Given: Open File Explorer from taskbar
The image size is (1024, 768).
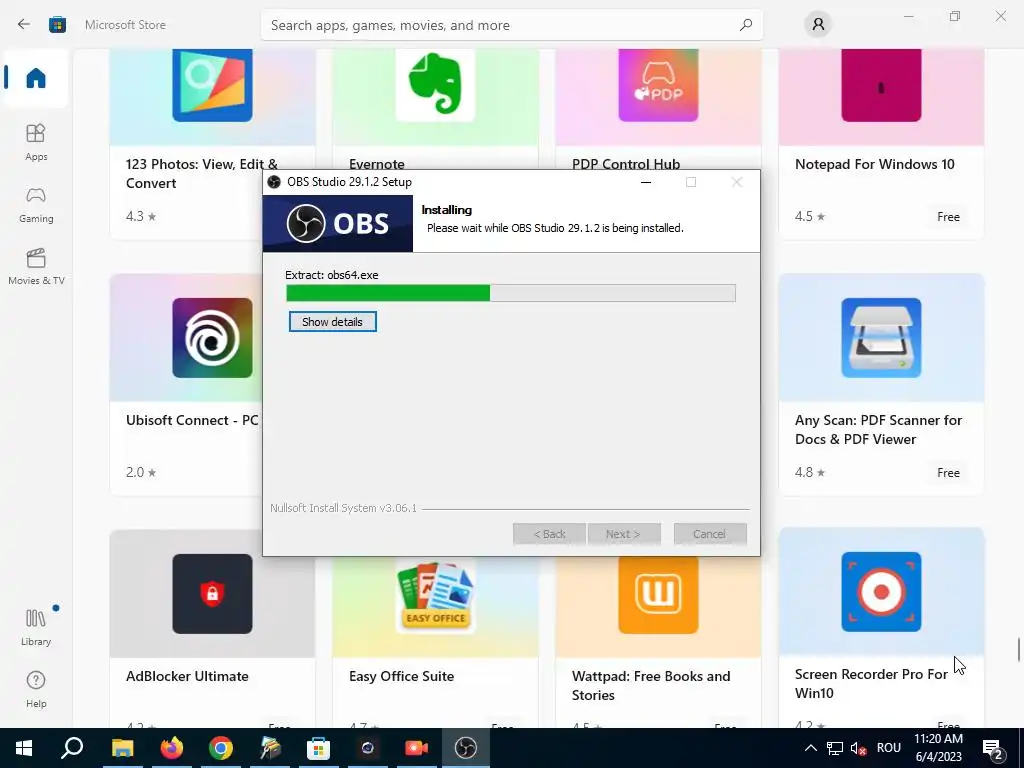Looking at the screenshot, I should click(122, 748).
